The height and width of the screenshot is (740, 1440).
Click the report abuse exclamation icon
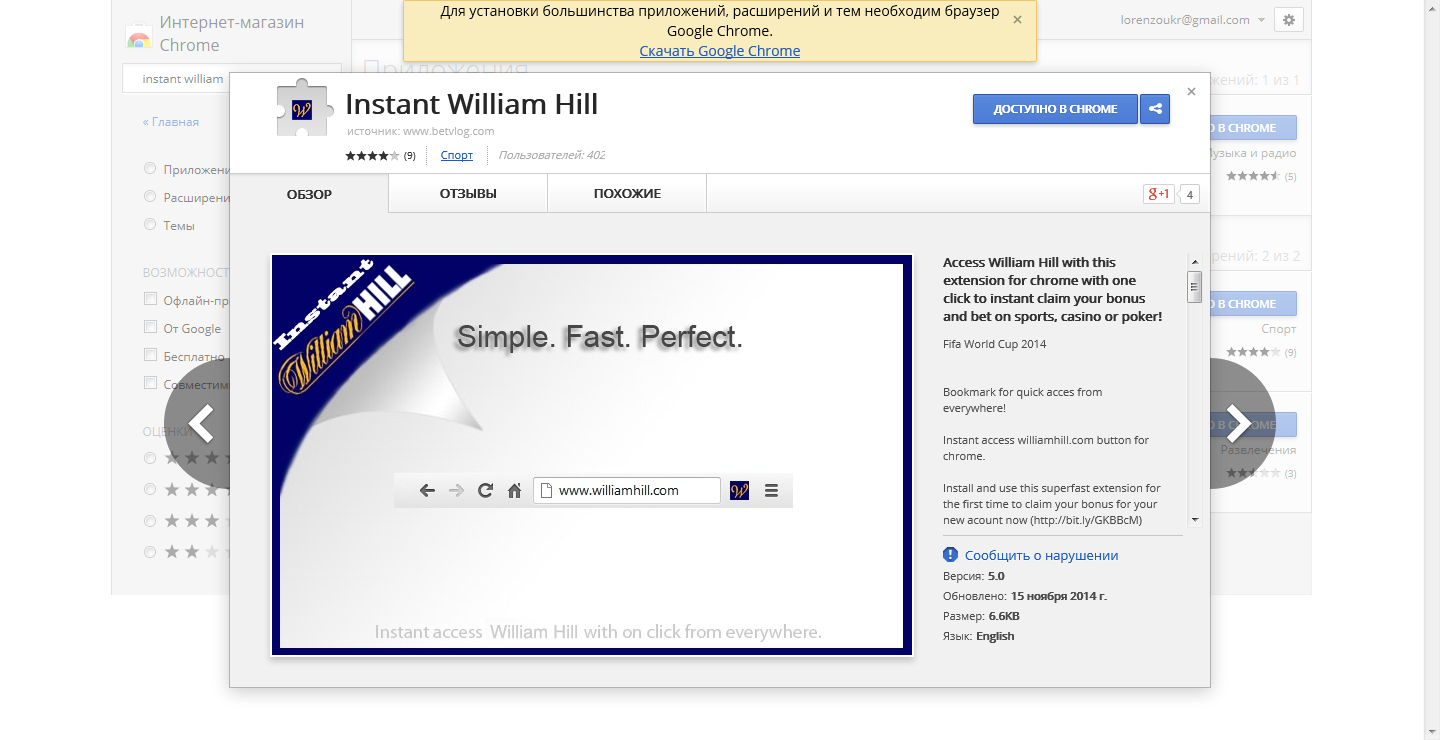point(950,555)
